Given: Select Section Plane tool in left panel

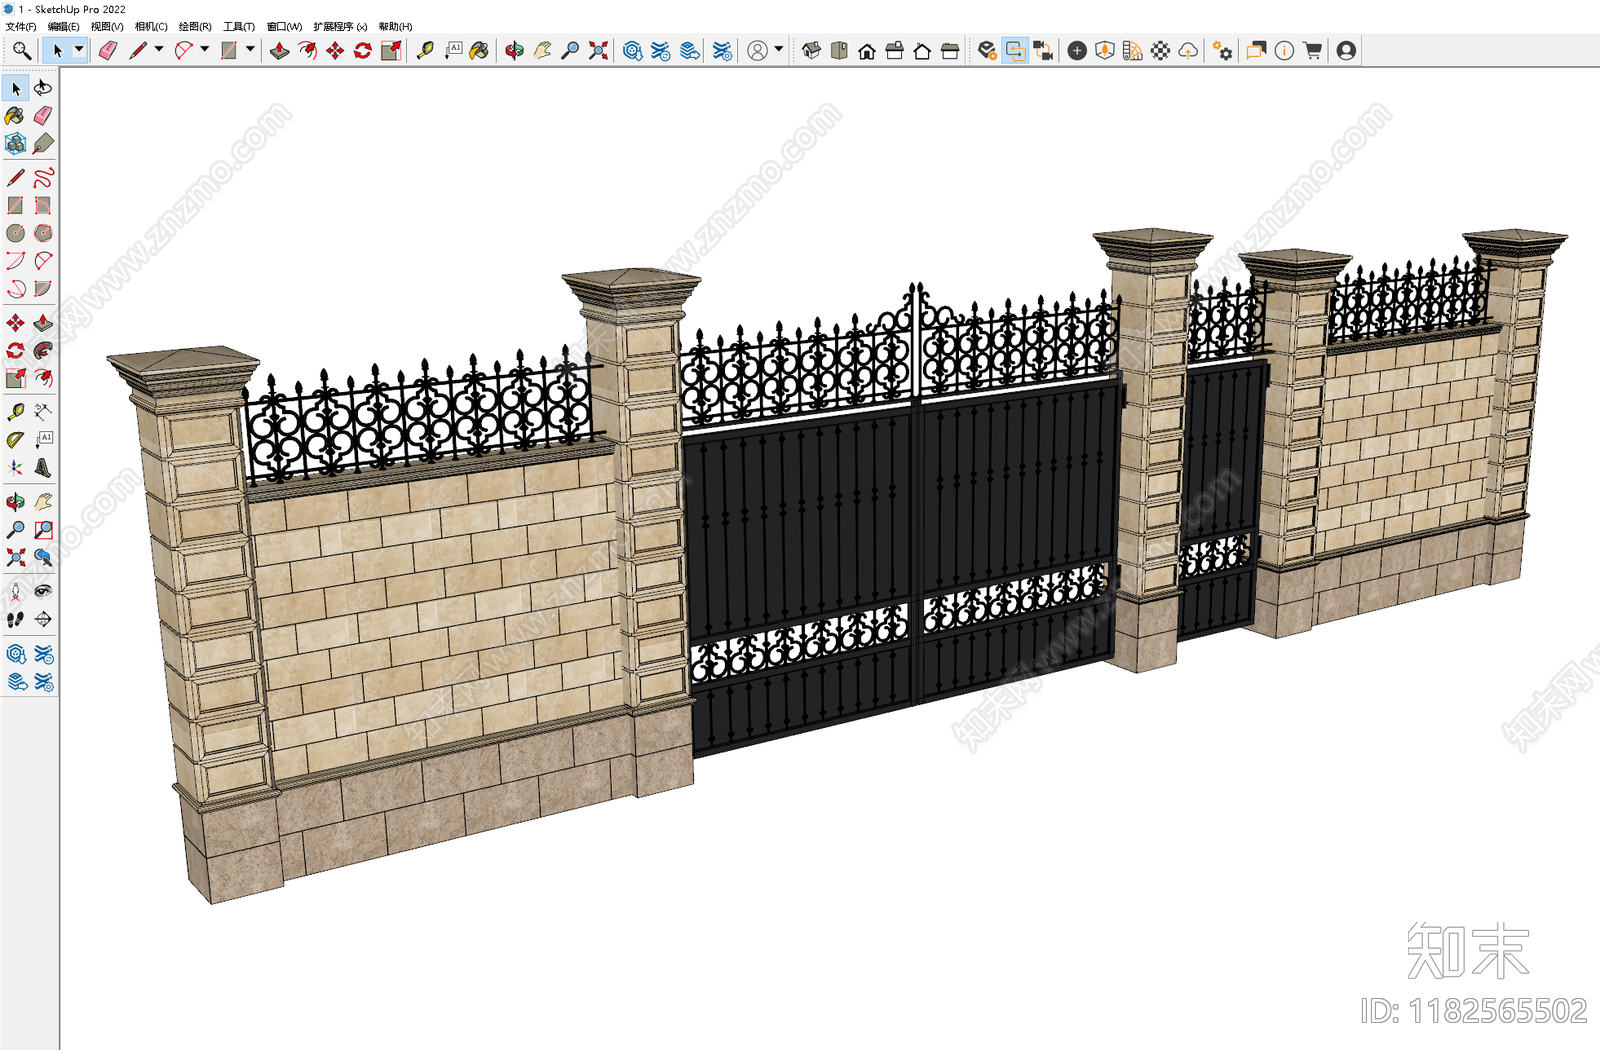Looking at the screenshot, I should (43, 619).
